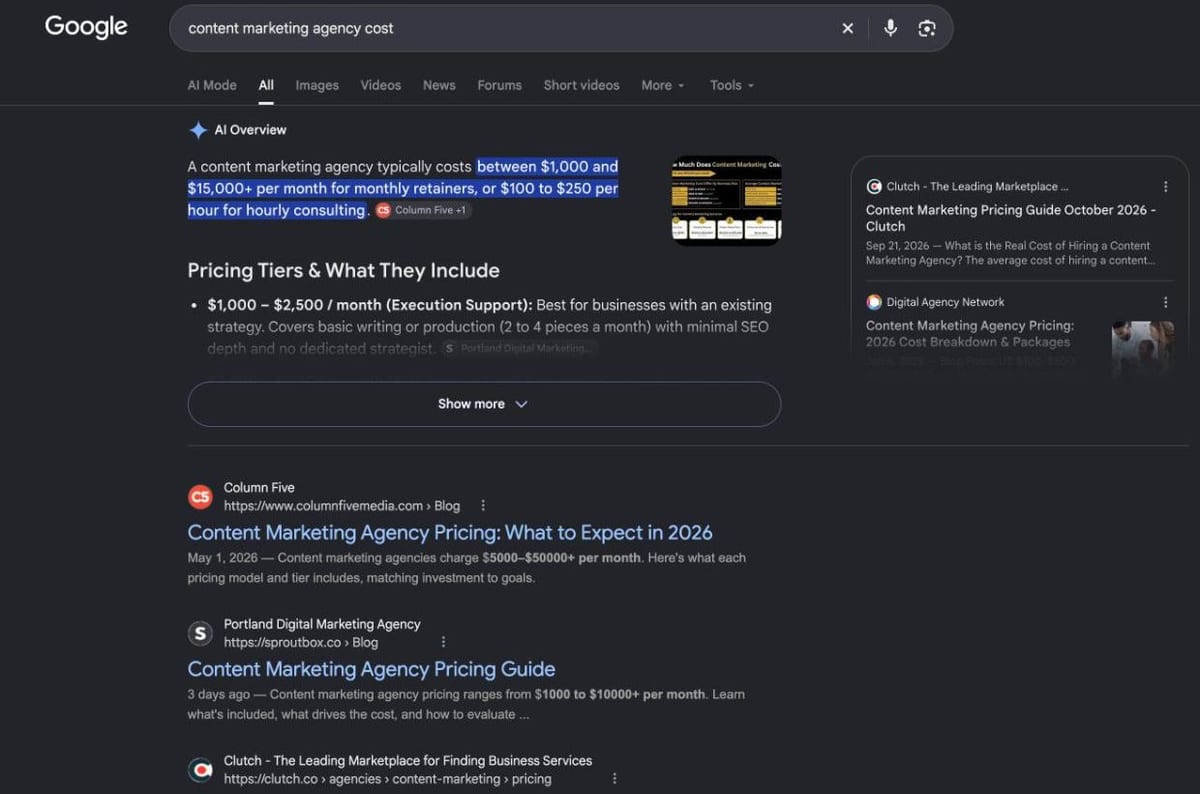Click the Clutch icon in the sidebar card
Screen dimensions: 1200x794
tap(874, 186)
